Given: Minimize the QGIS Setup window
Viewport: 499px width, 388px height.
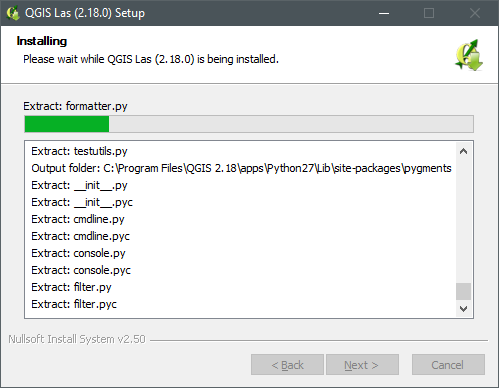Looking at the screenshot, I should 384,13.
